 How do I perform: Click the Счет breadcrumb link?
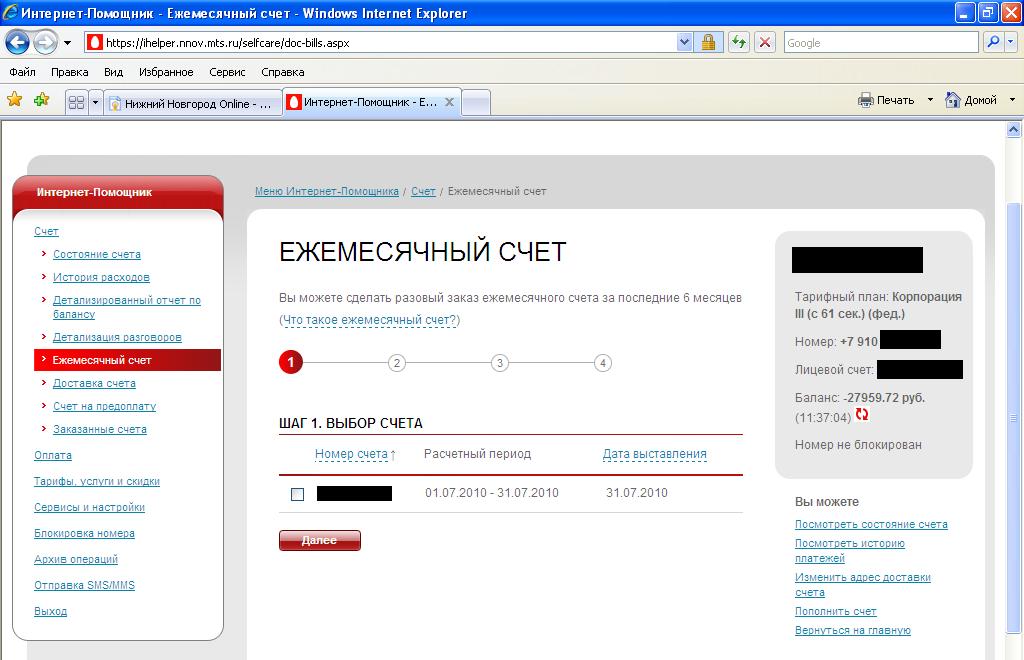tap(423, 191)
